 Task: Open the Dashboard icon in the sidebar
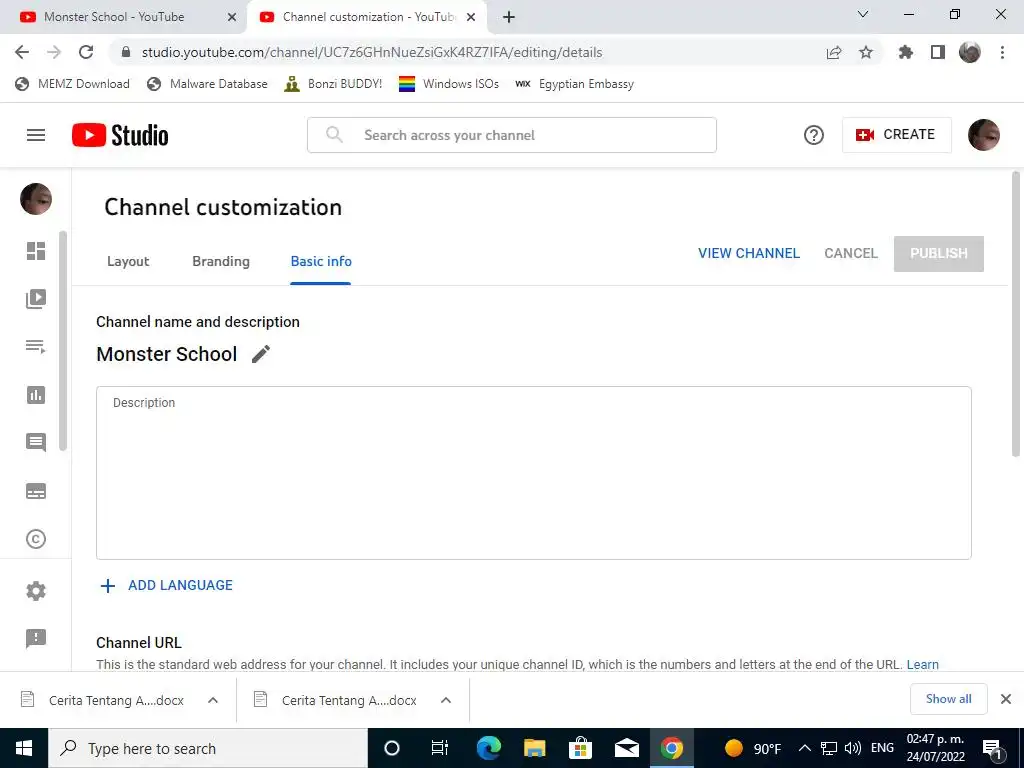click(x=36, y=251)
